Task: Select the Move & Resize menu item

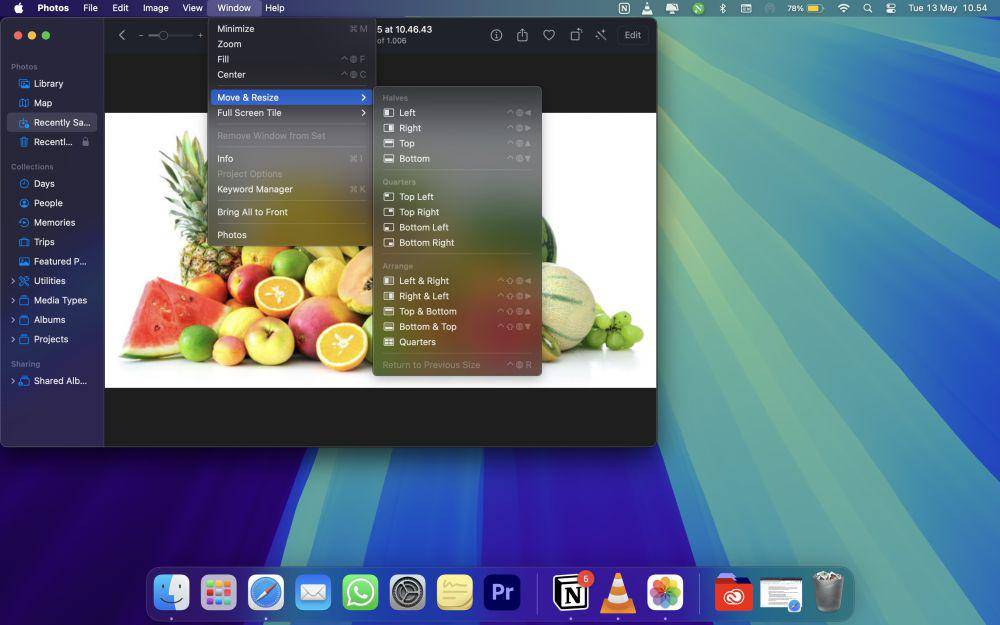Action: [291, 98]
